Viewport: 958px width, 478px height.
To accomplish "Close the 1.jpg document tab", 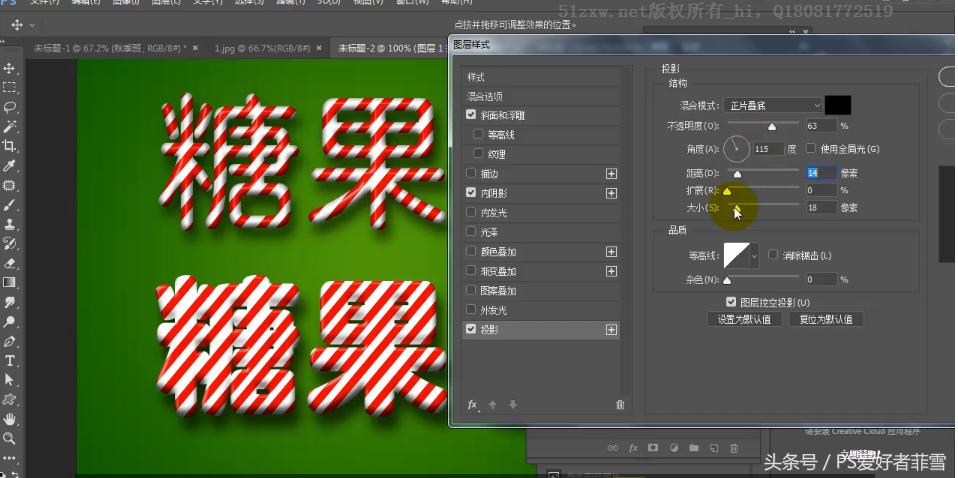I will pos(319,48).
